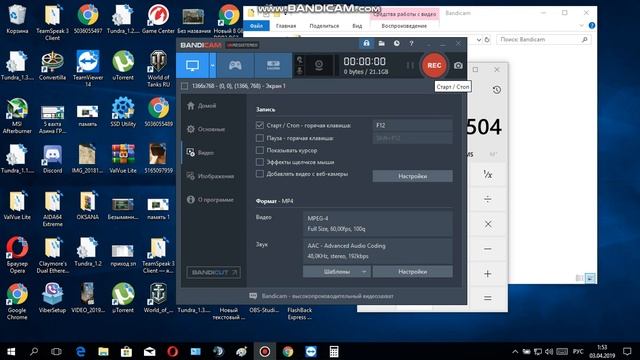Enable mouse click effects checkbox
640x360 pixels.
[260, 162]
